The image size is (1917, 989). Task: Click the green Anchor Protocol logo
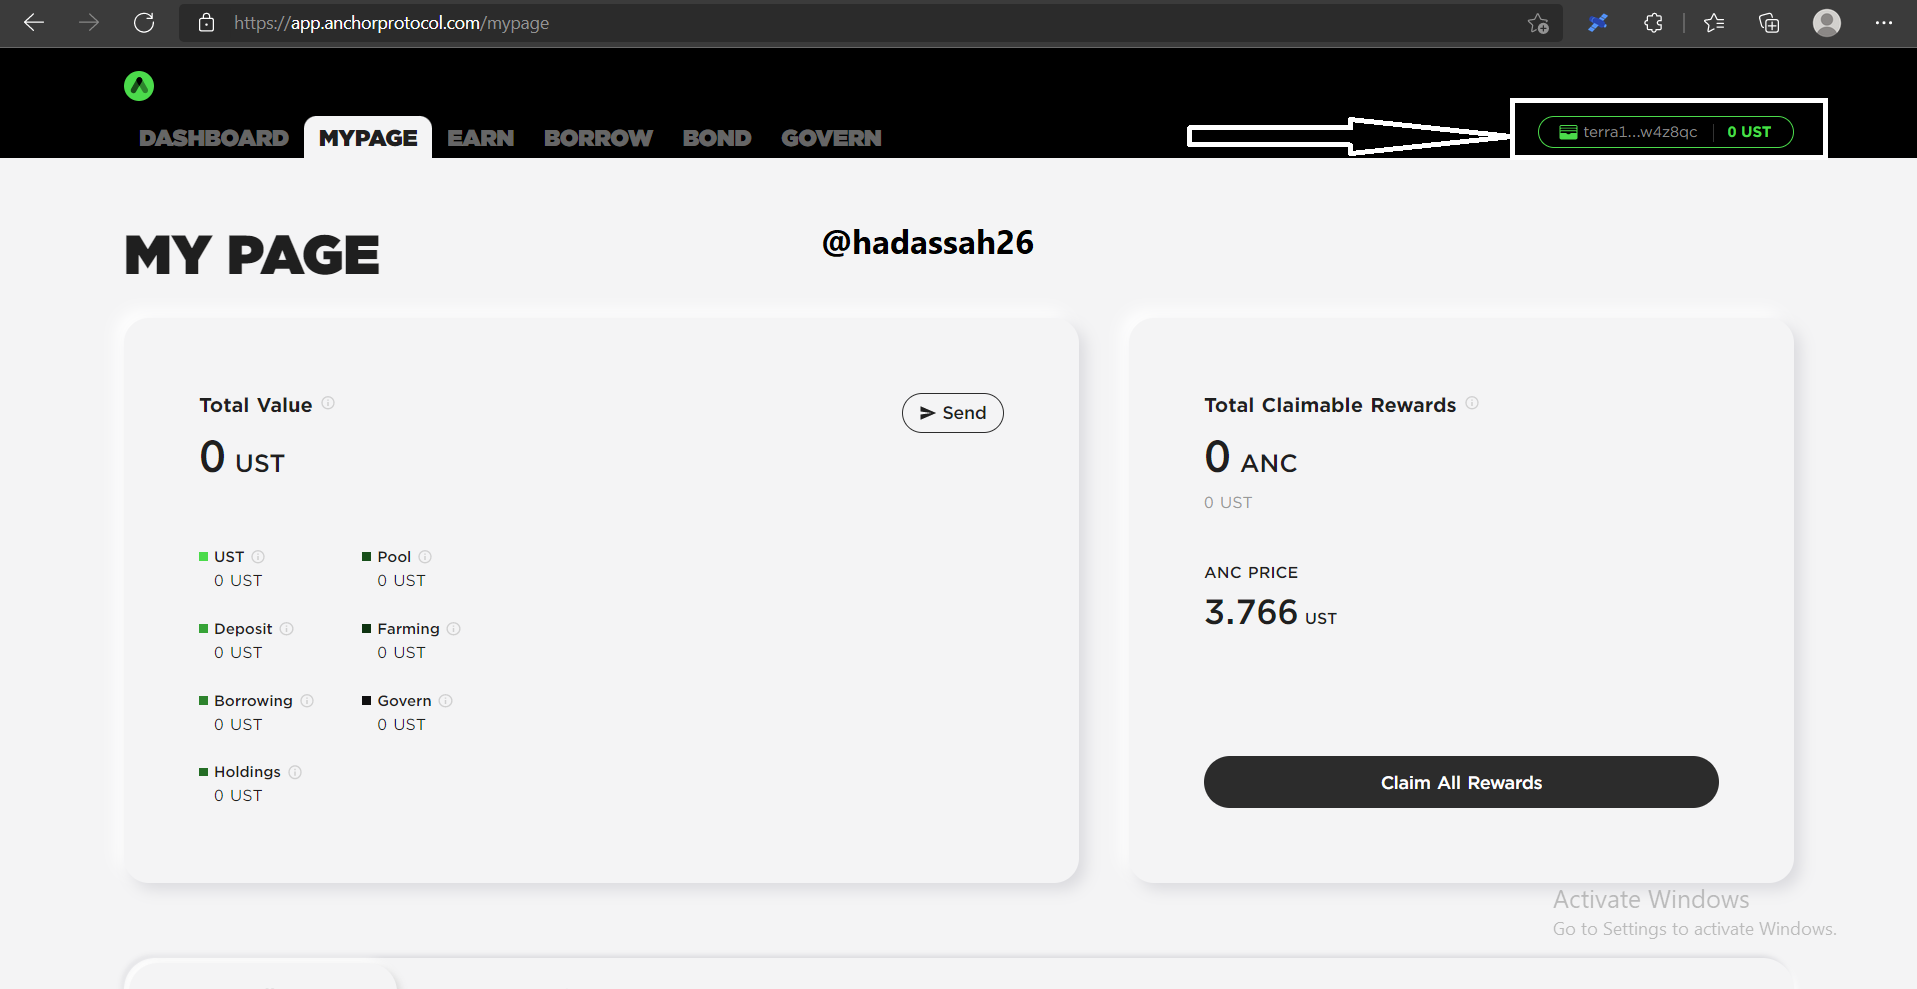click(139, 86)
